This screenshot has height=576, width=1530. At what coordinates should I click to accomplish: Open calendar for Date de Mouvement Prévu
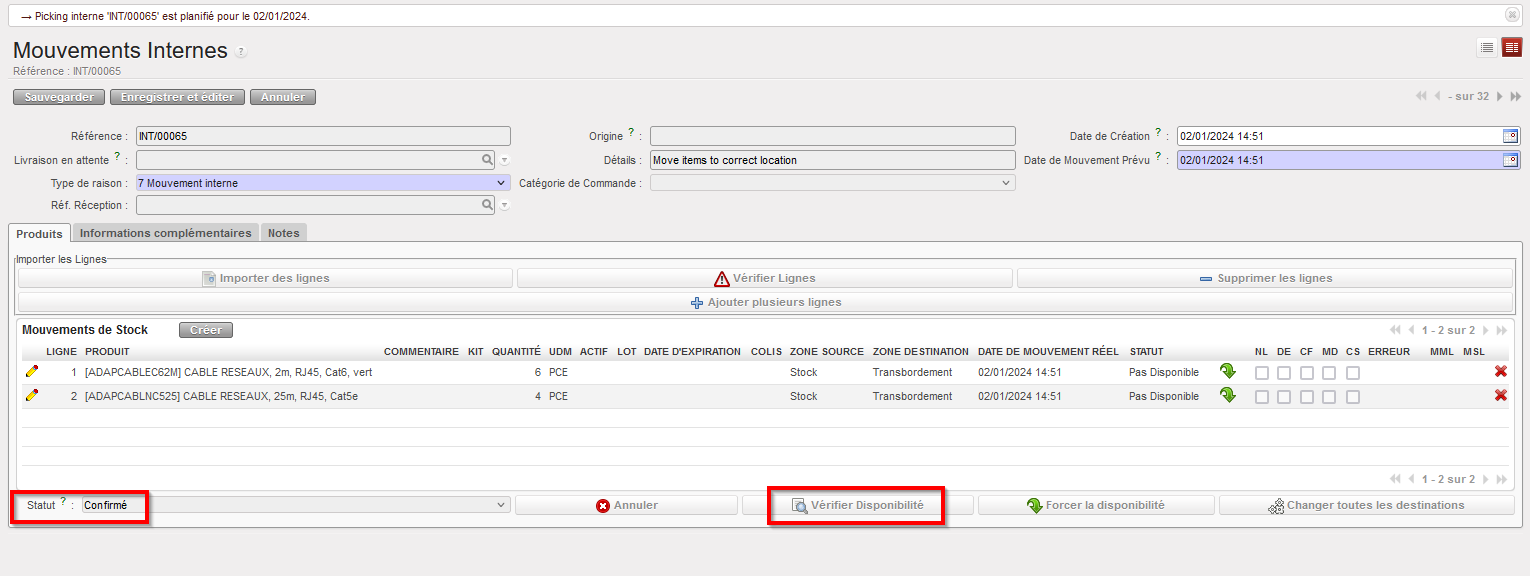1510,160
